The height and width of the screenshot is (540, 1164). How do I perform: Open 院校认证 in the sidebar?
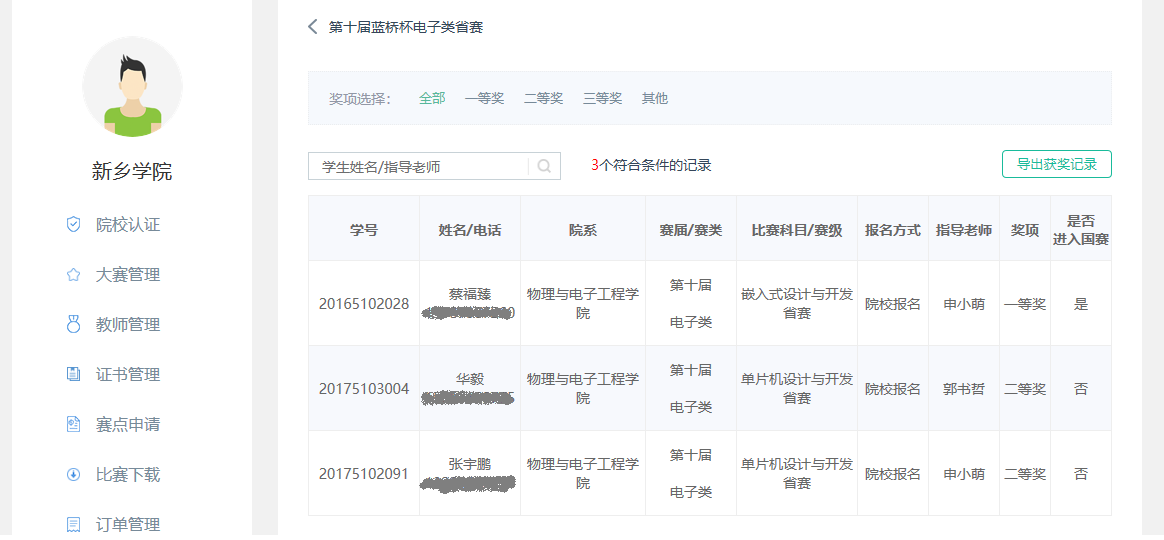point(128,225)
